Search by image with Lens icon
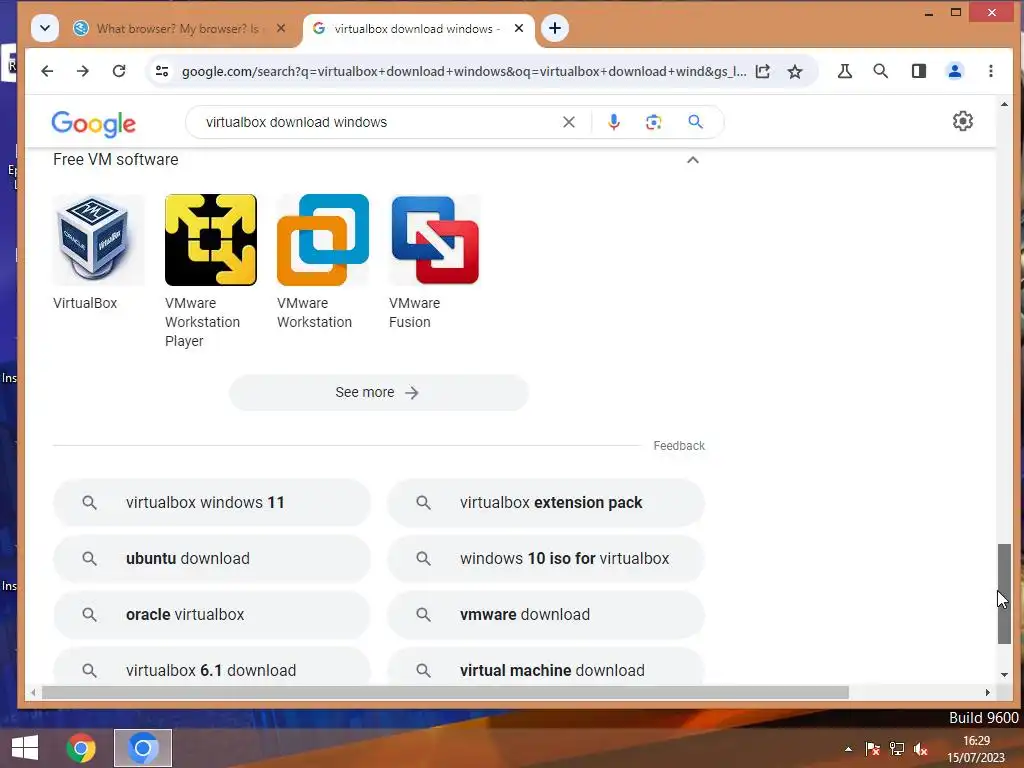 (654, 122)
